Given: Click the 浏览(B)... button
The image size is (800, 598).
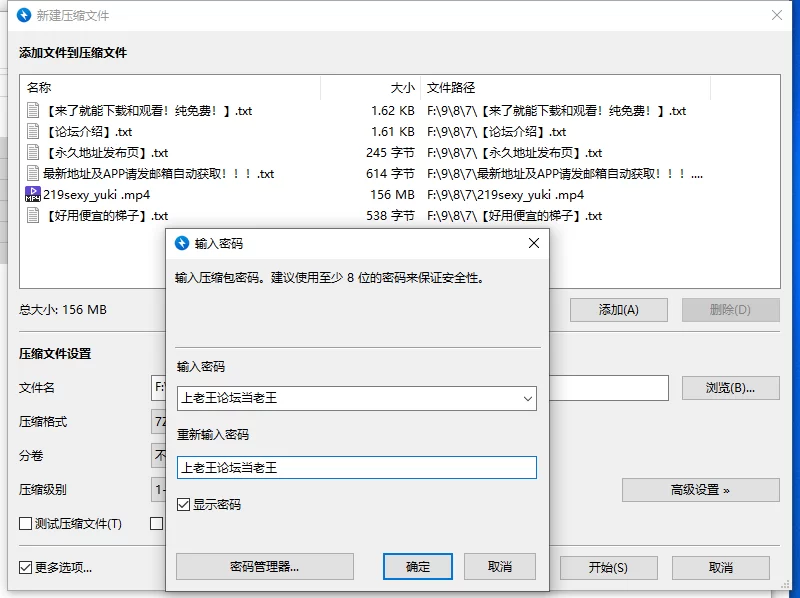Looking at the screenshot, I should (731, 388).
